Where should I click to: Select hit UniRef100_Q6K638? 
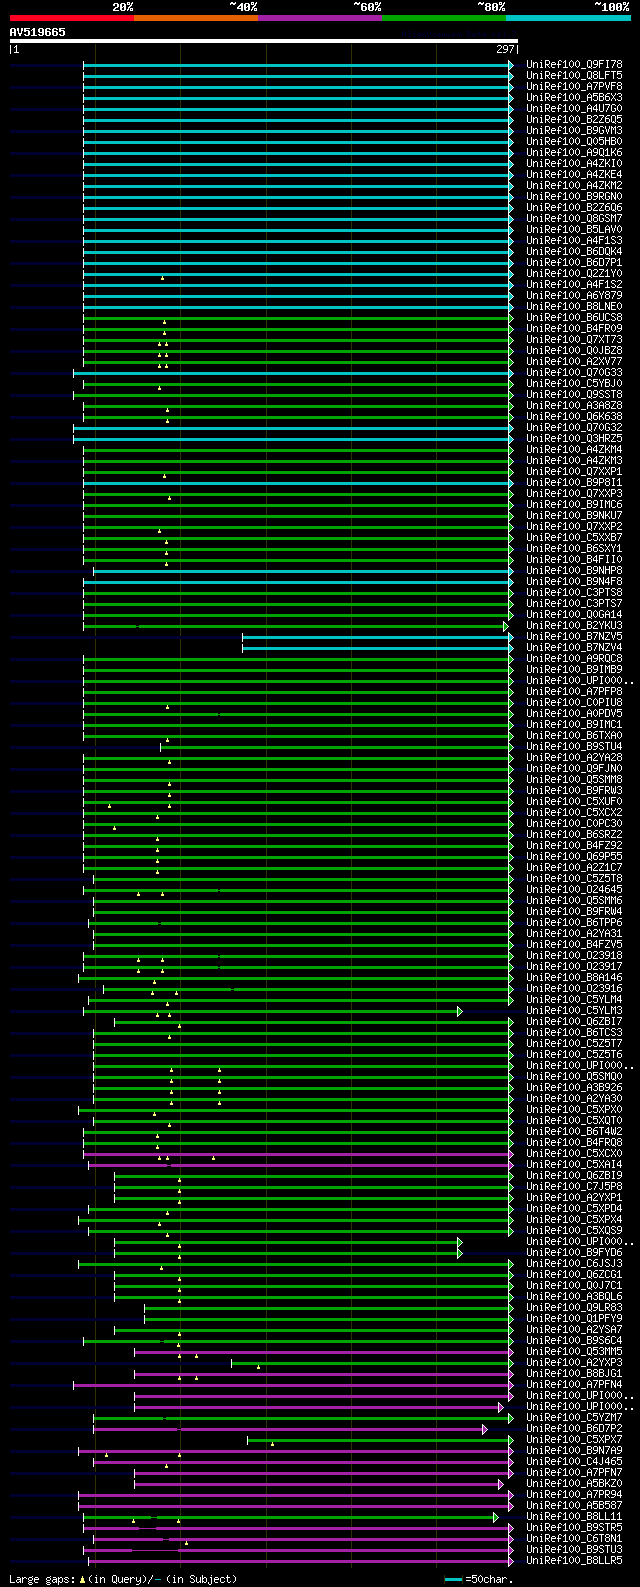574,416
